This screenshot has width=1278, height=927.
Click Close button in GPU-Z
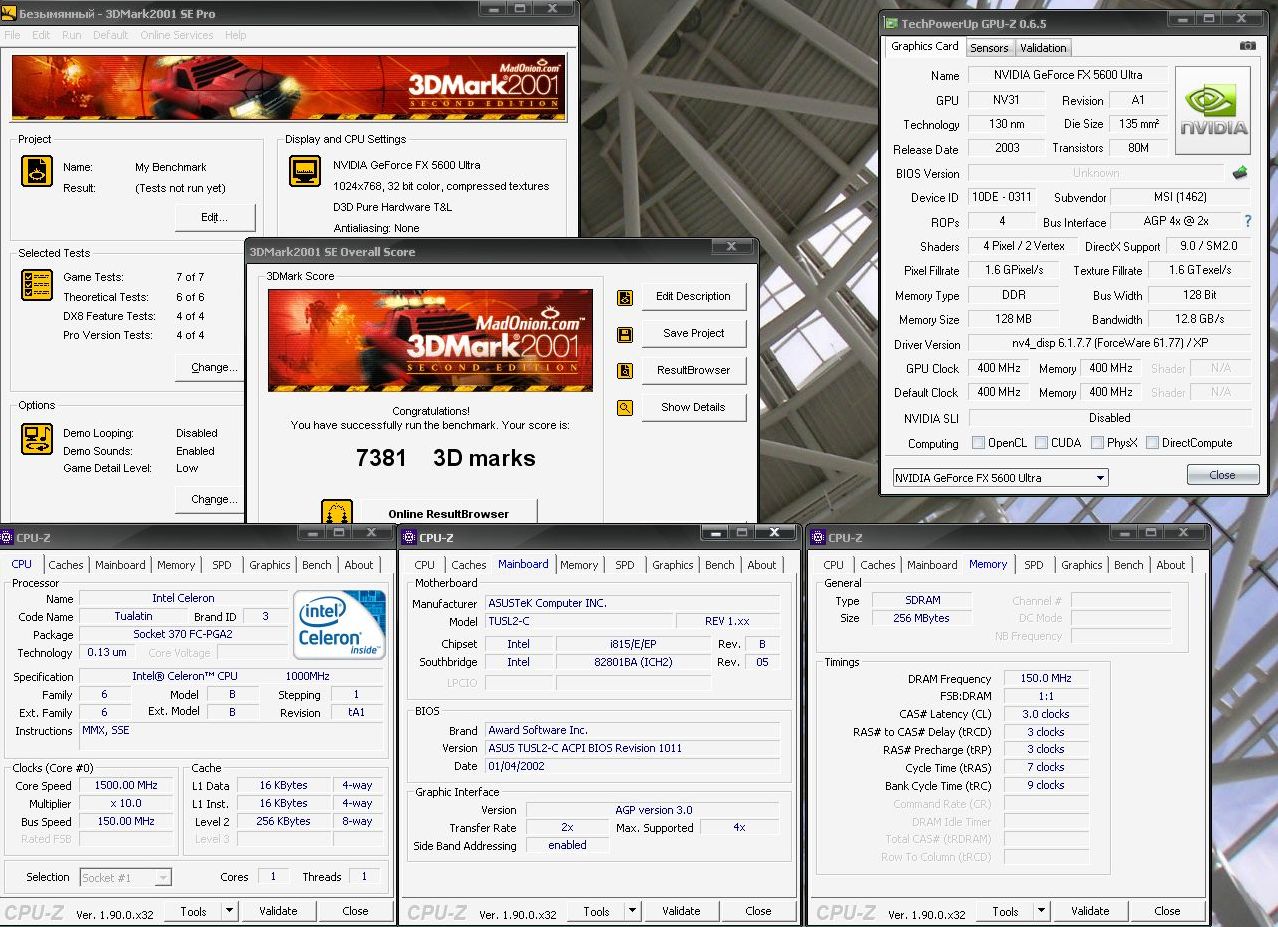1222,475
